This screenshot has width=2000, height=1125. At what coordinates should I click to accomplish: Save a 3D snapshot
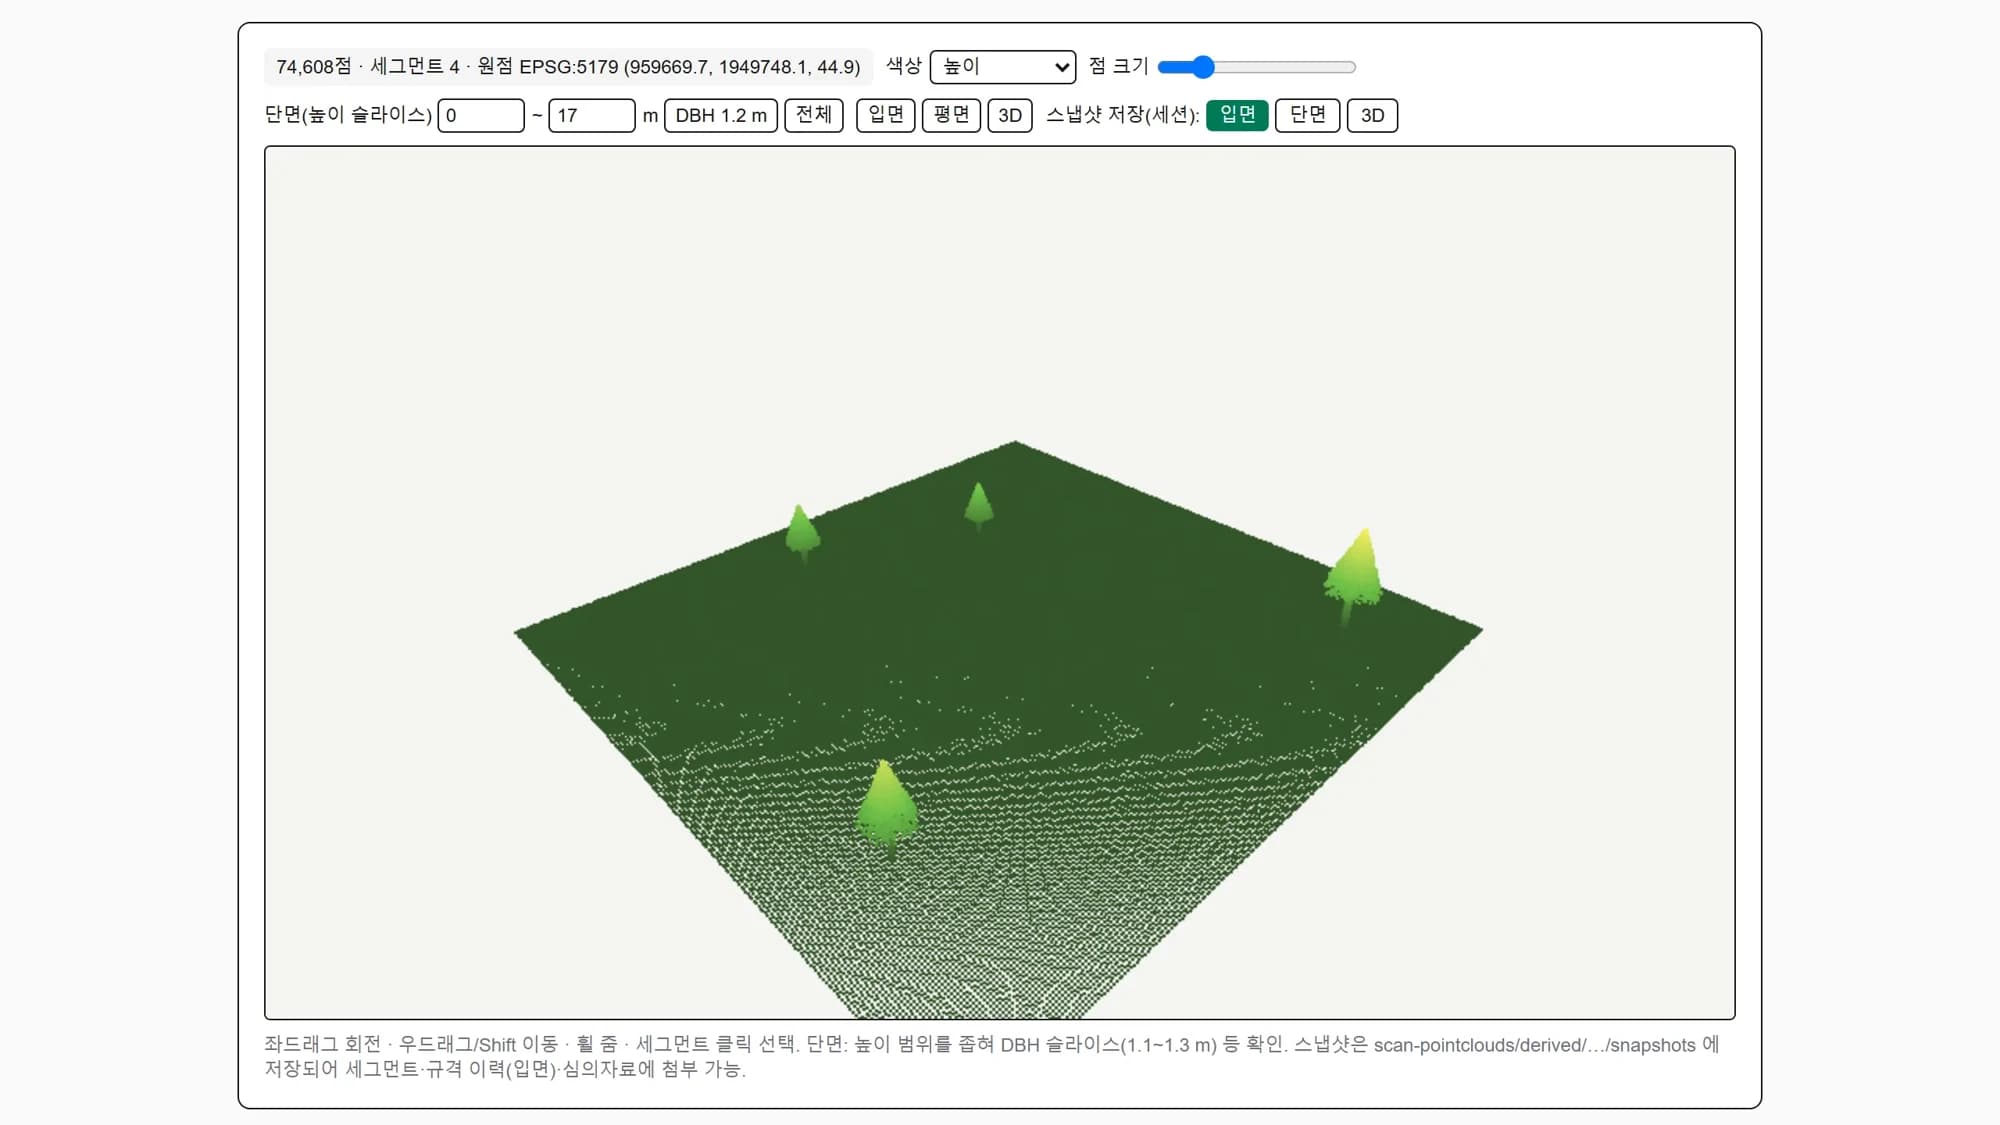pos(1372,115)
